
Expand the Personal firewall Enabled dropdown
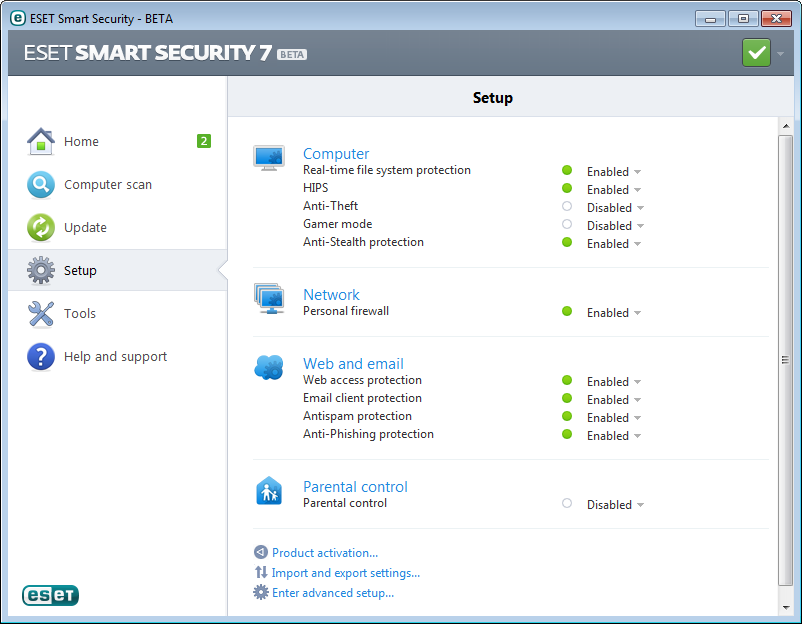pos(613,313)
